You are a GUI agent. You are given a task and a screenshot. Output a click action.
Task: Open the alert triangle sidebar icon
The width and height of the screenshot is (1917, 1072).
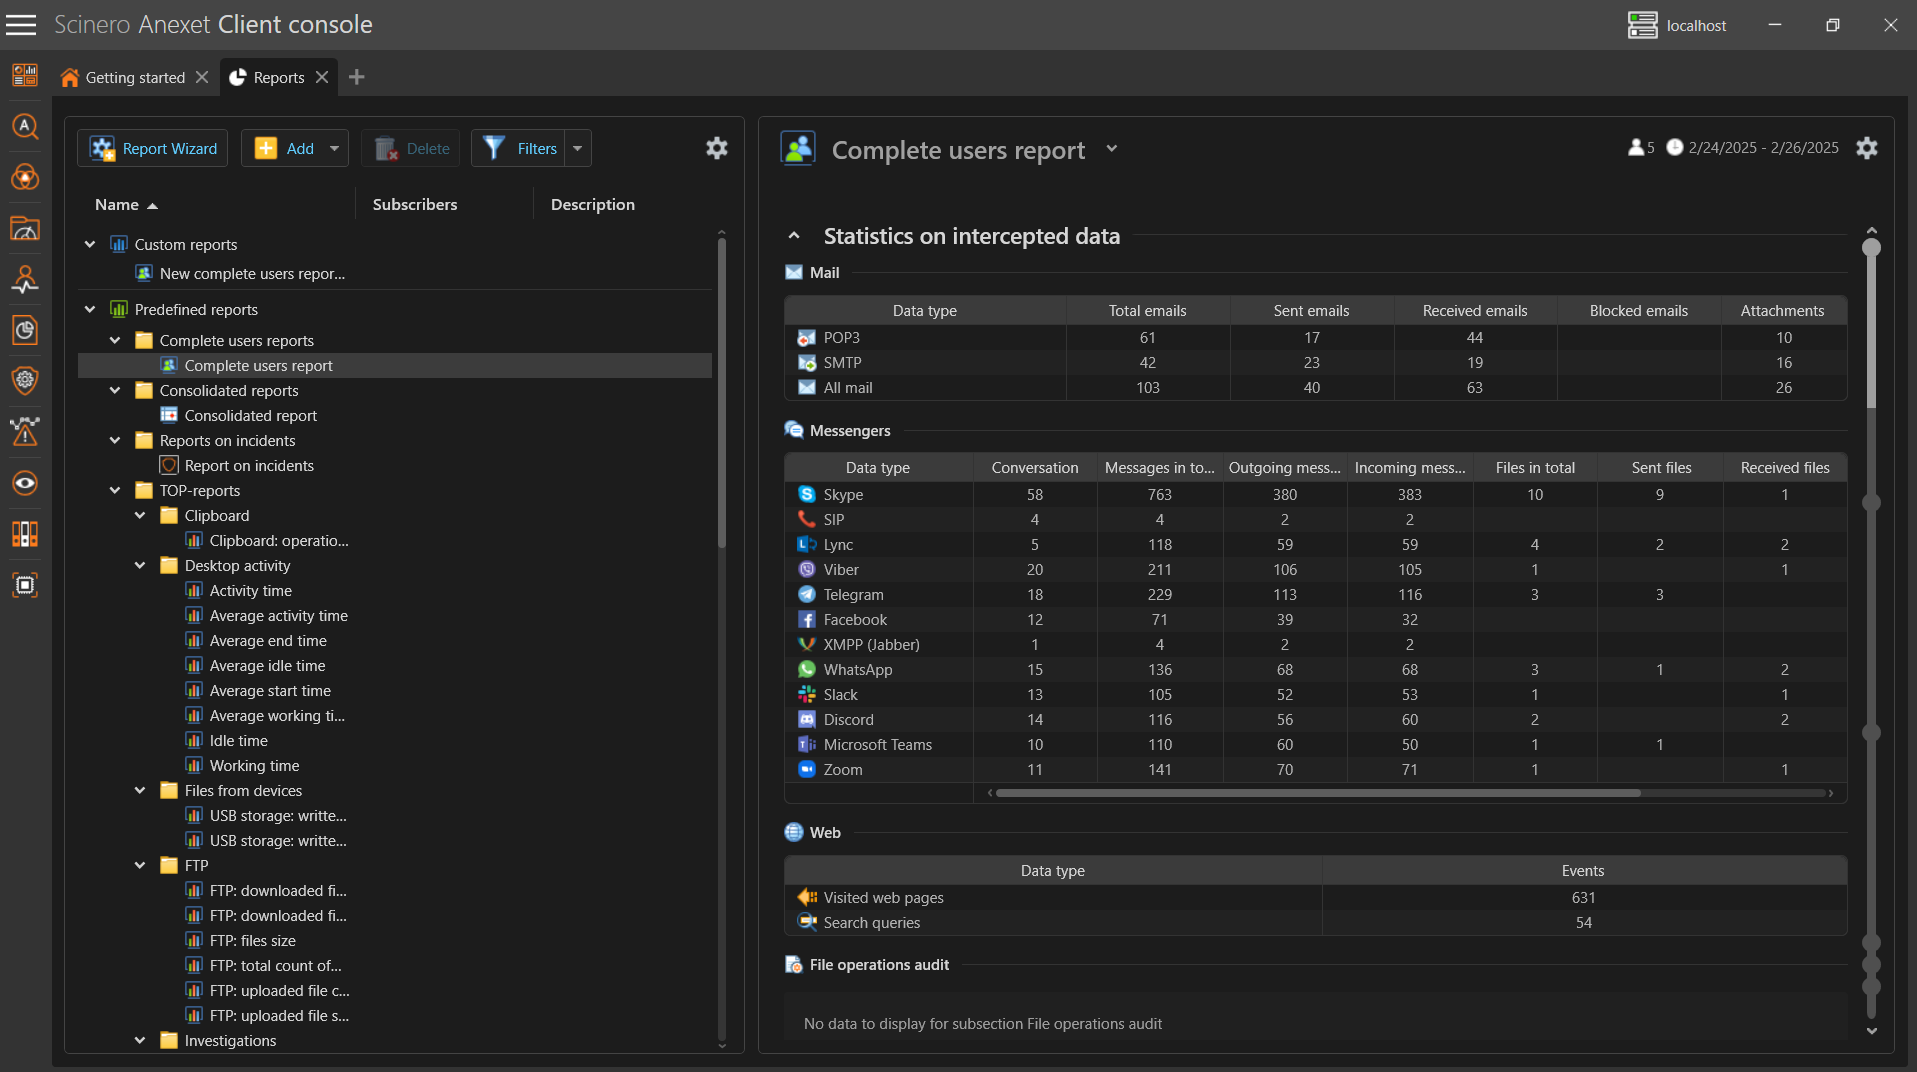(x=25, y=432)
